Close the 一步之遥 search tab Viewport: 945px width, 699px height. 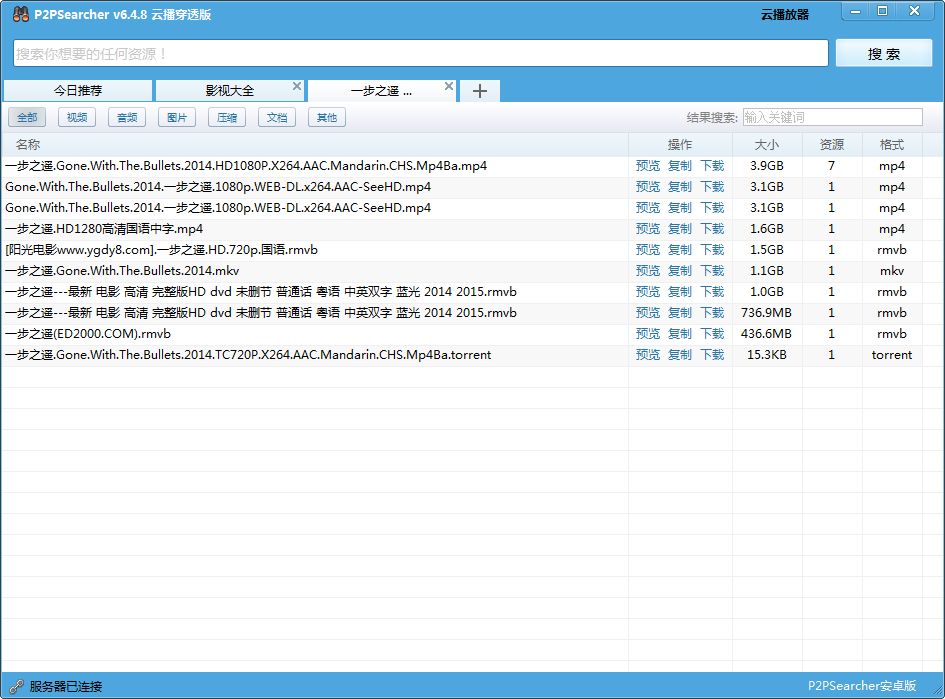[x=448, y=86]
